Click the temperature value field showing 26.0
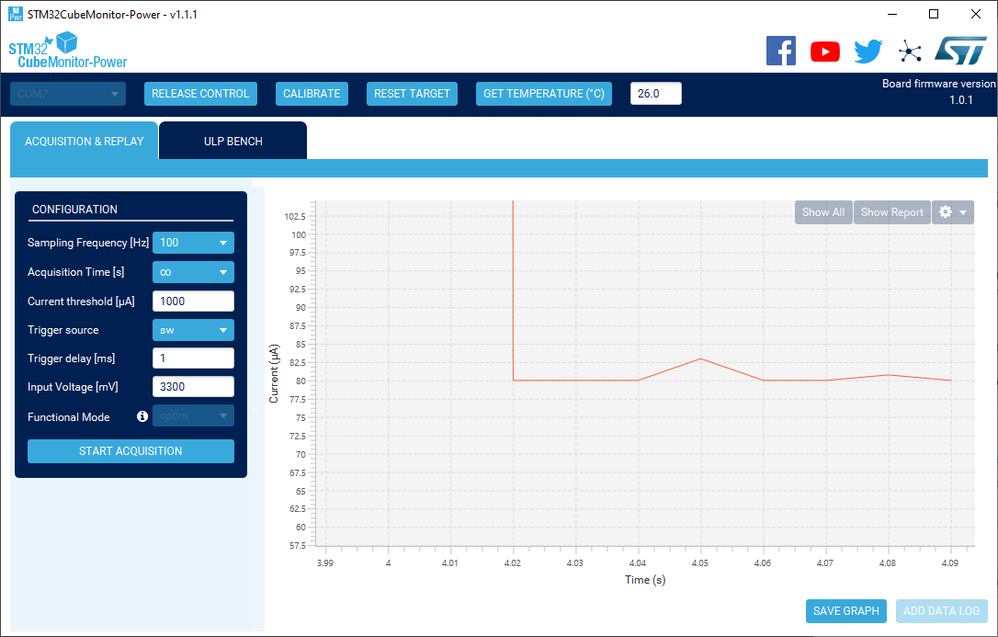The height and width of the screenshot is (637, 998). point(656,94)
